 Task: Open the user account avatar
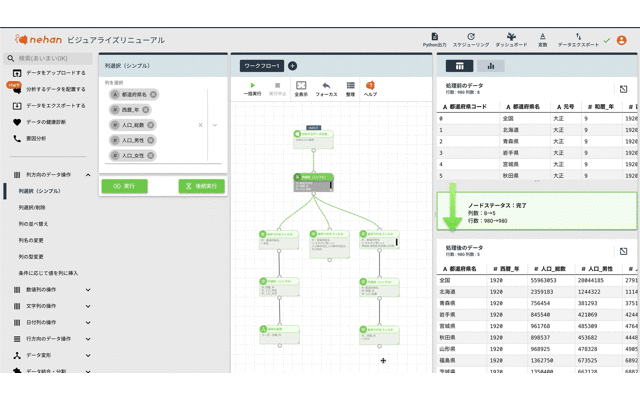tap(622, 40)
